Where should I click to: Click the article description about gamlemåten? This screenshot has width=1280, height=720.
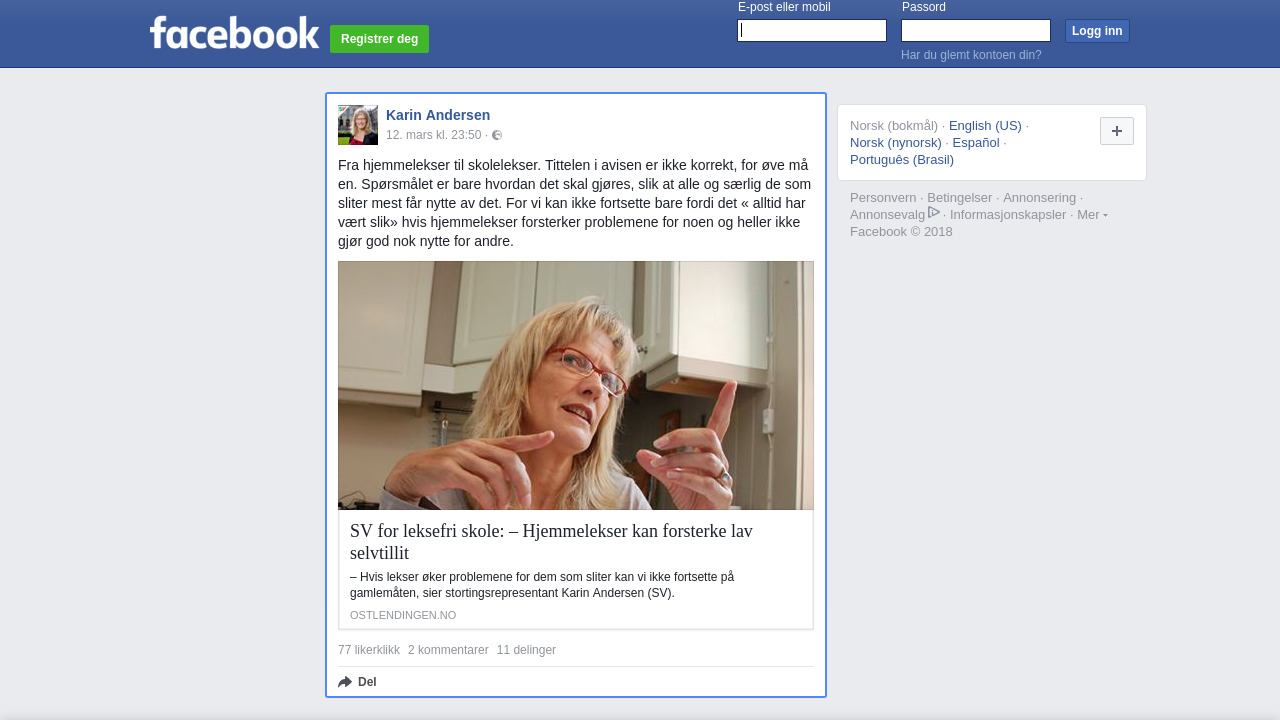[x=542, y=585]
